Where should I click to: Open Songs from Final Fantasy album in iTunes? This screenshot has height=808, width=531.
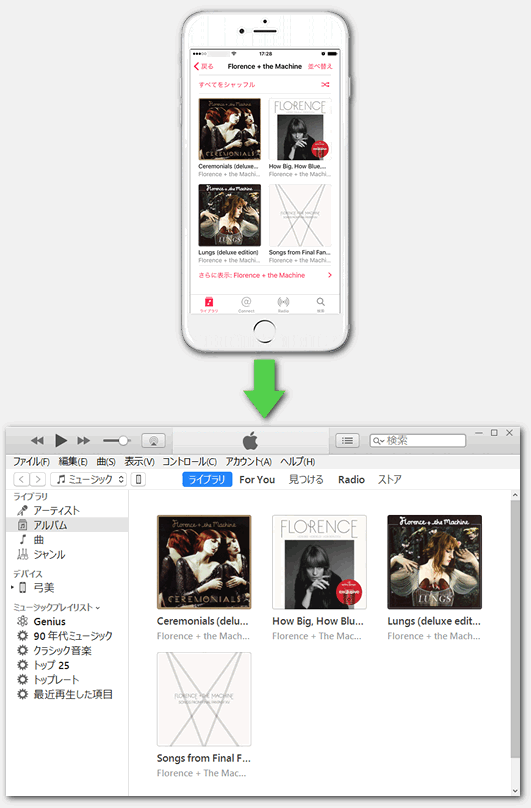[204, 699]
